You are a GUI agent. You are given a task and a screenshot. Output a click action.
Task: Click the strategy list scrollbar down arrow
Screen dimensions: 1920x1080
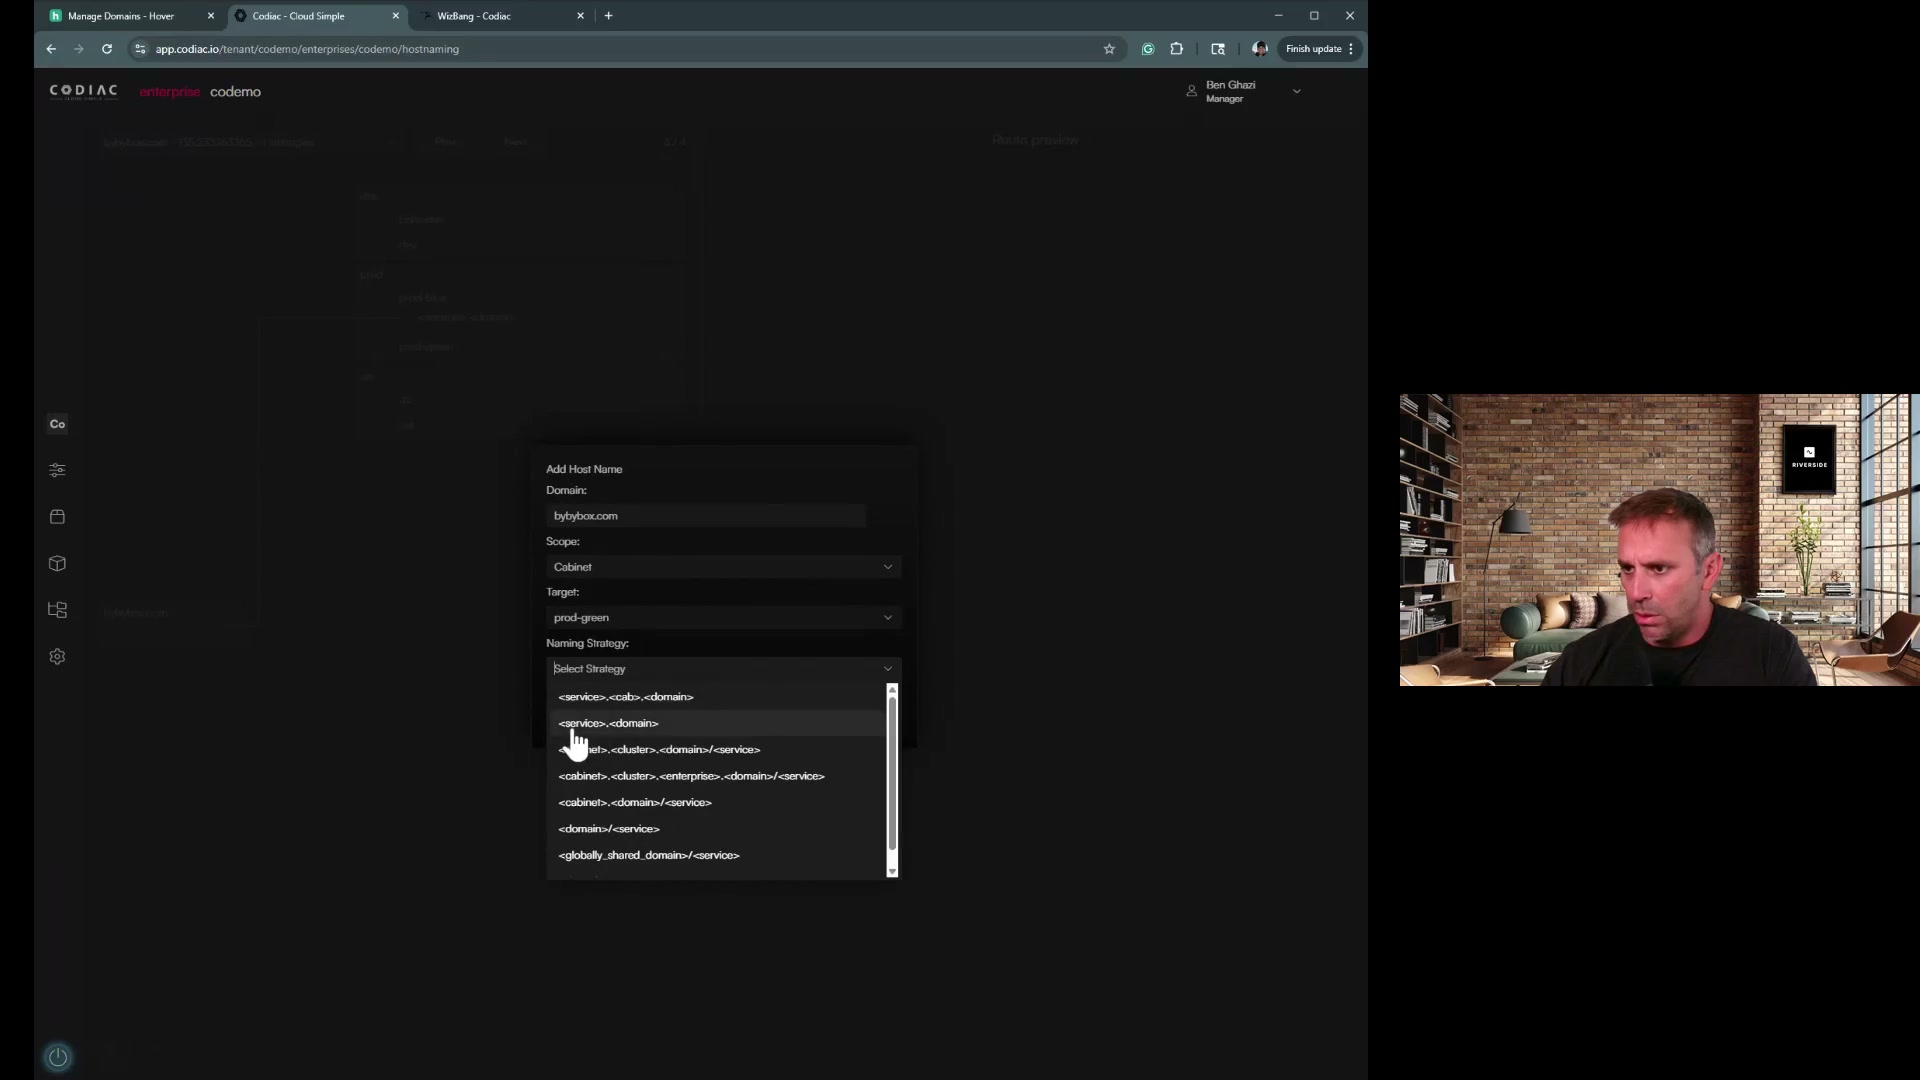tap(892, 872)
